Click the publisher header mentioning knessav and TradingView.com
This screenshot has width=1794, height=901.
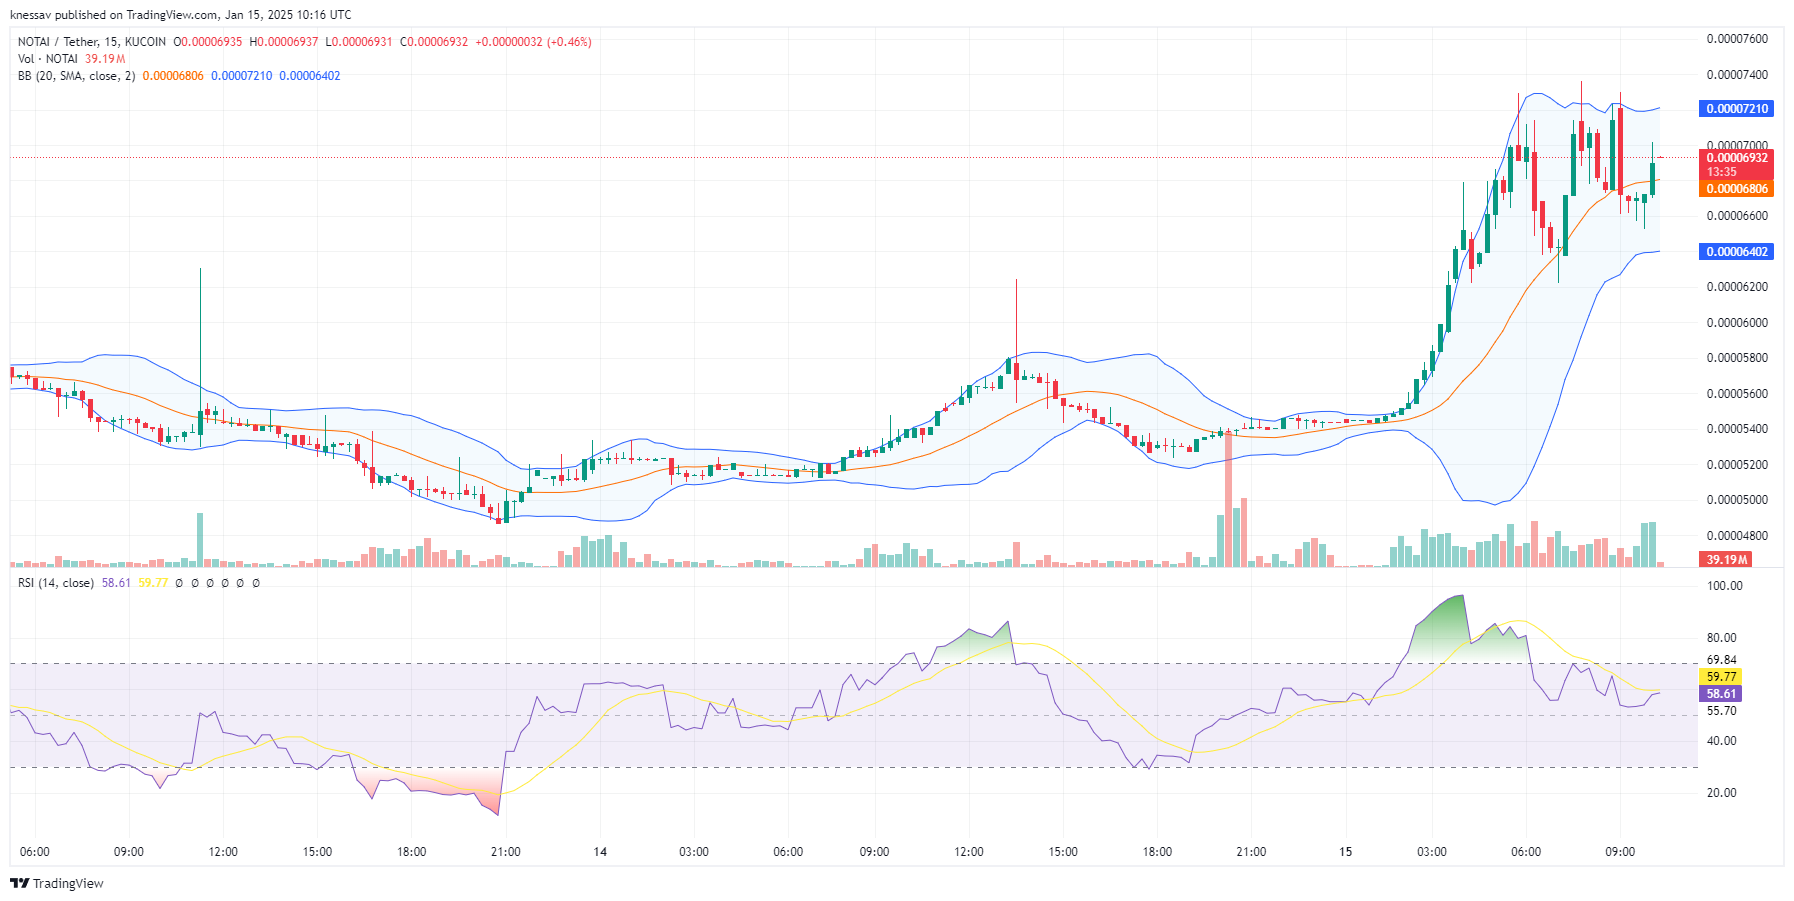(x=180, y=15)
